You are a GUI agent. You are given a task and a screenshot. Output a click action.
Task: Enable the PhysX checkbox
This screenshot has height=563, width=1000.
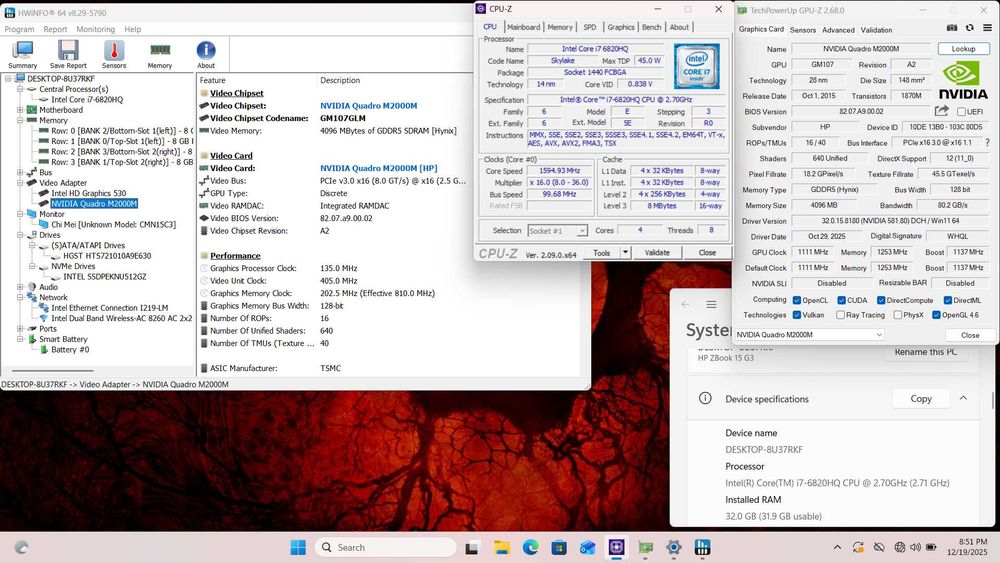(x=897, y=315)
